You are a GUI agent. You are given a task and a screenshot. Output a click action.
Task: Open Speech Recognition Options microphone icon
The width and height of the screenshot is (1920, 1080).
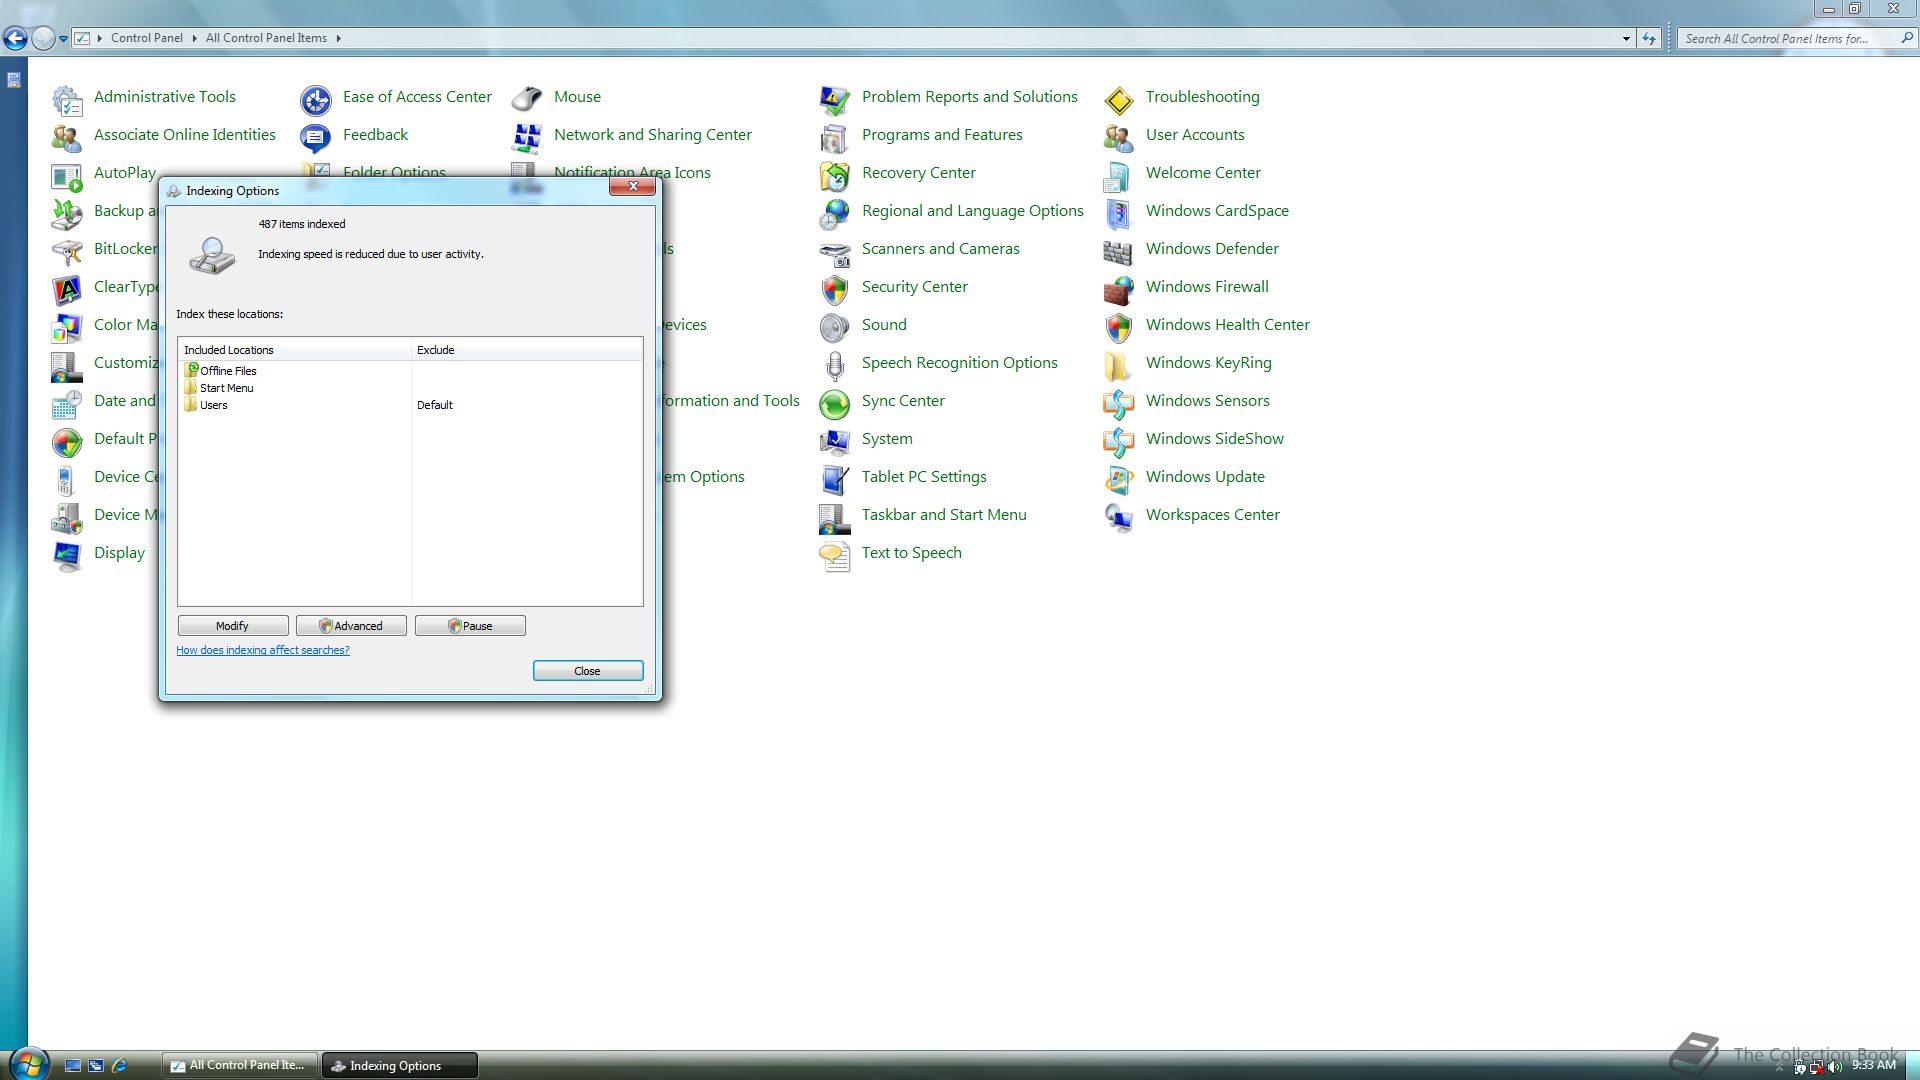coord(835,365)
